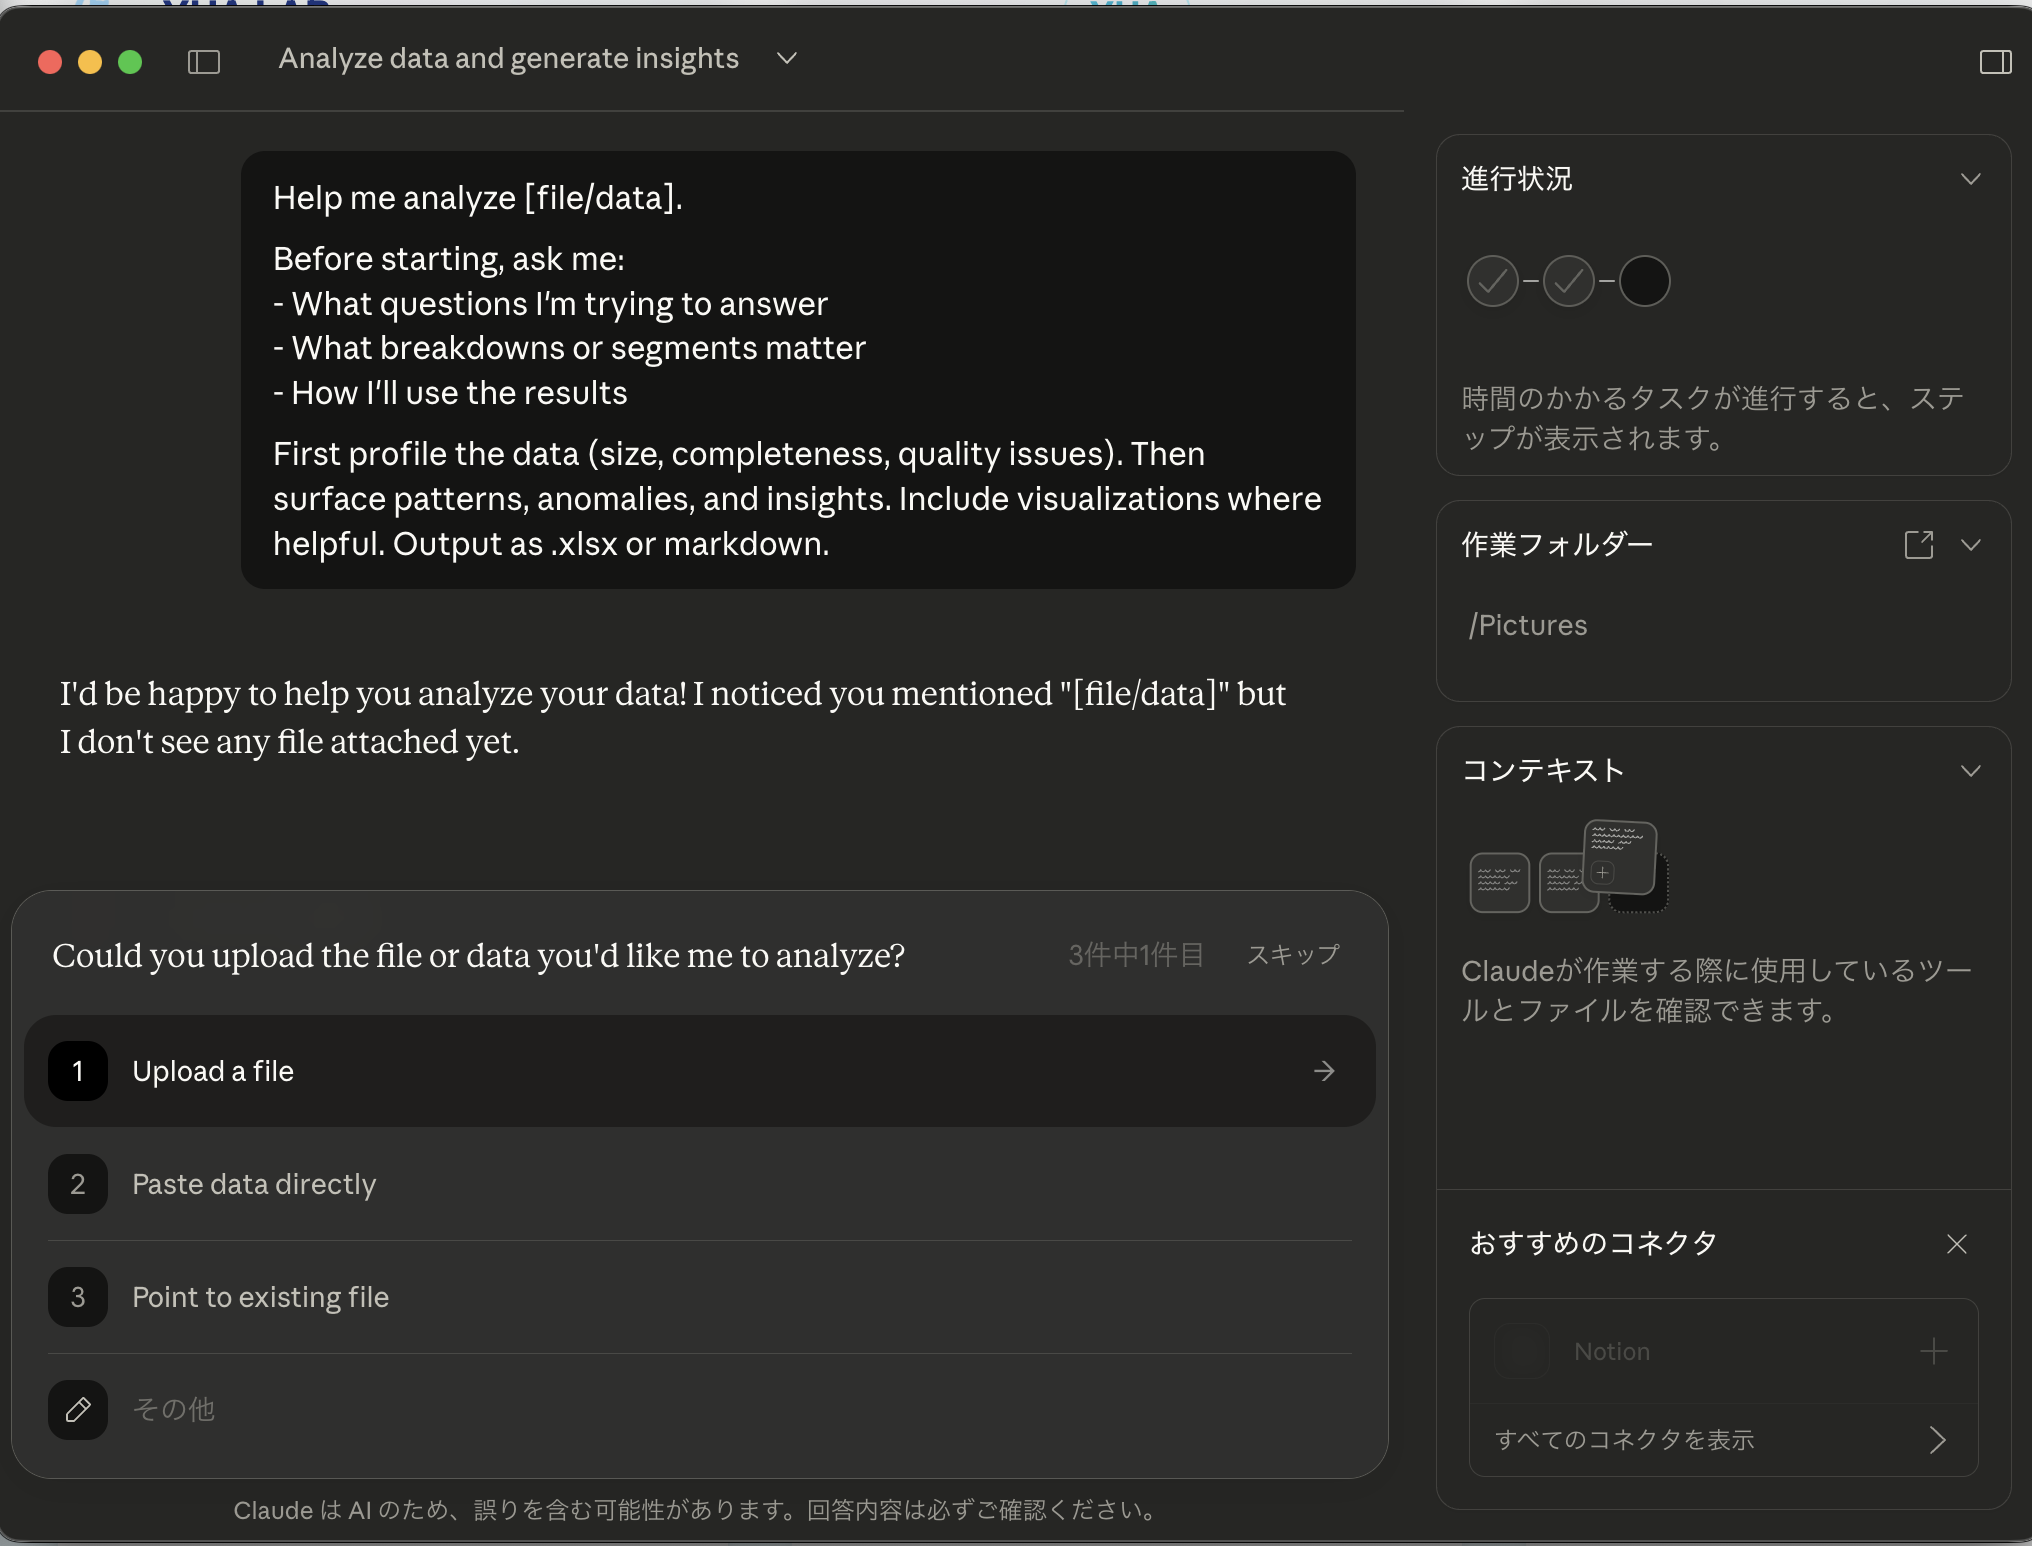Click the pencil icon beside その他
The height and width of the screenshot is (1546, 2032).
[x=77, y=1409]
